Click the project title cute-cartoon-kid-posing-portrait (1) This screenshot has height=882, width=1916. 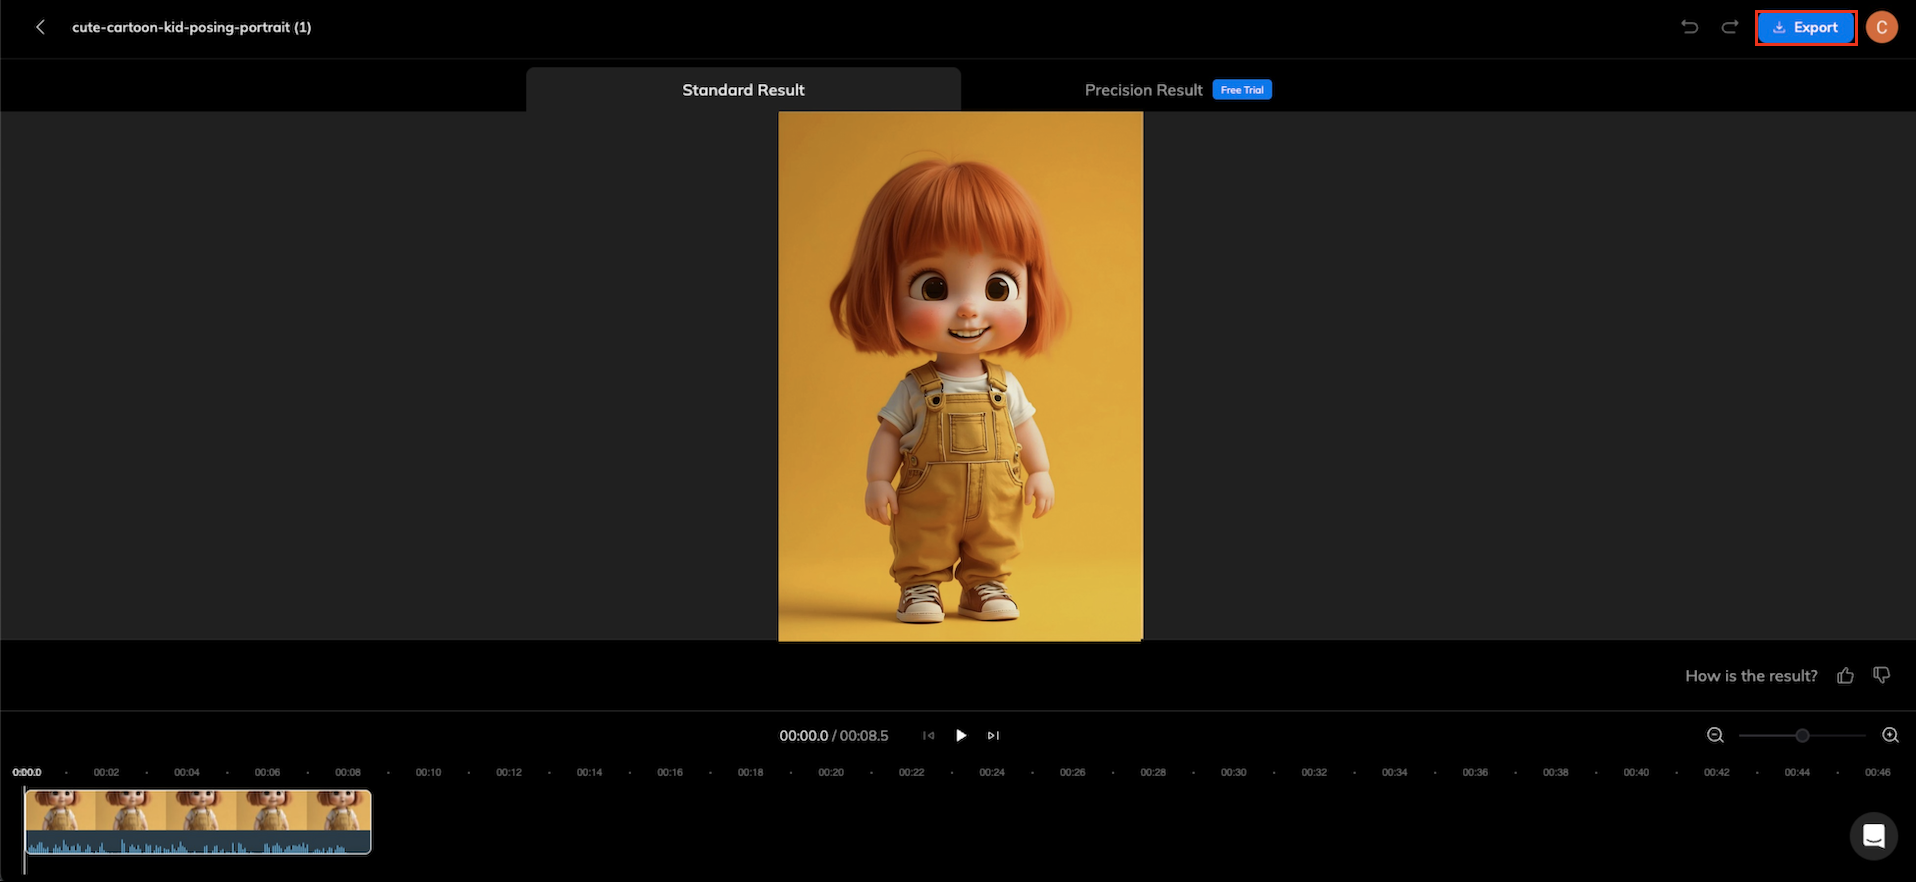(191, 27)
